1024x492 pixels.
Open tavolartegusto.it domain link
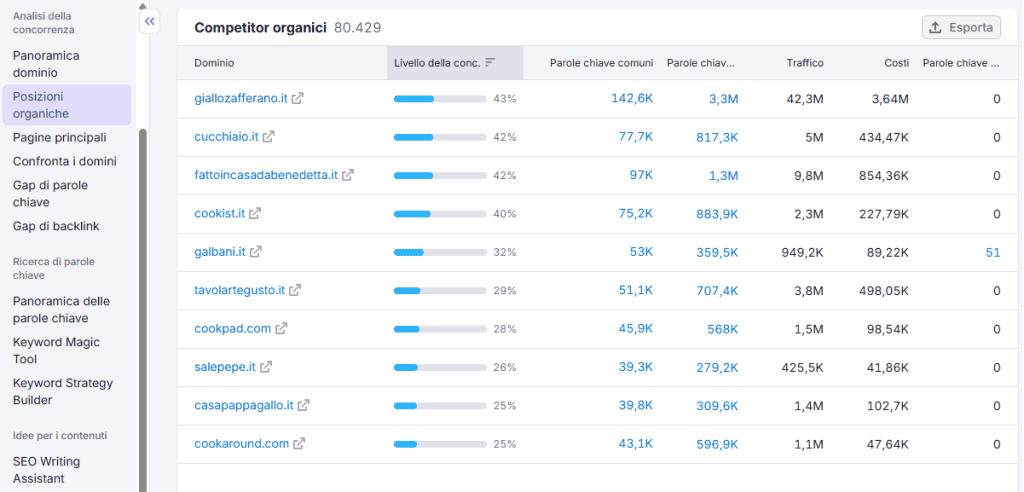(x=240, y=290)
